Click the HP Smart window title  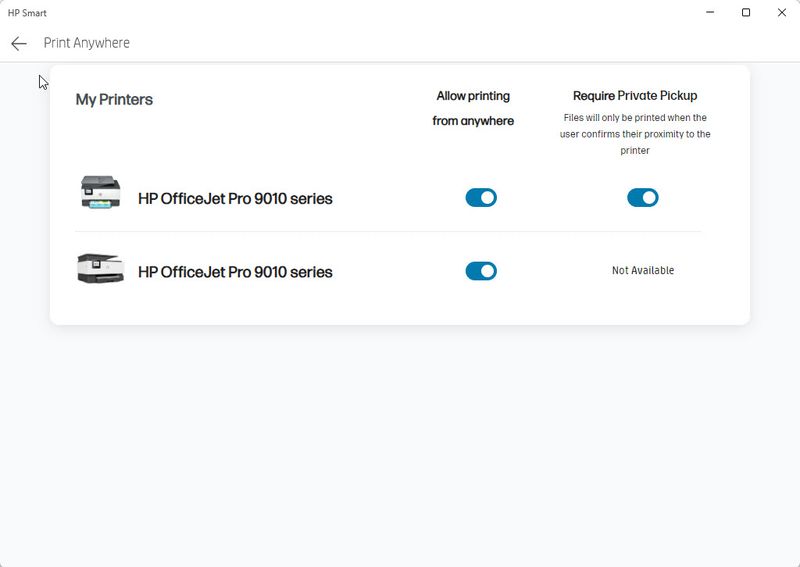(x=27, y=13)
